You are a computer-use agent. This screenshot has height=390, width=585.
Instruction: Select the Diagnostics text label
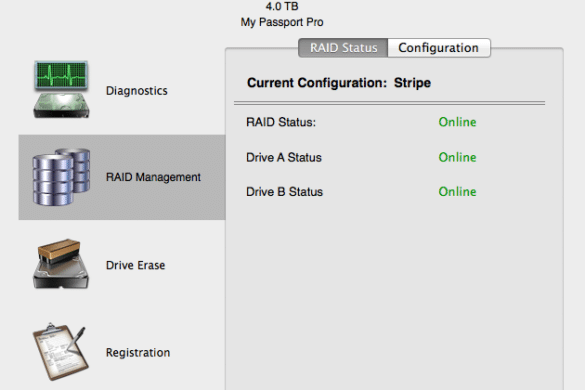pyautogui.click(x=137, y=91)
